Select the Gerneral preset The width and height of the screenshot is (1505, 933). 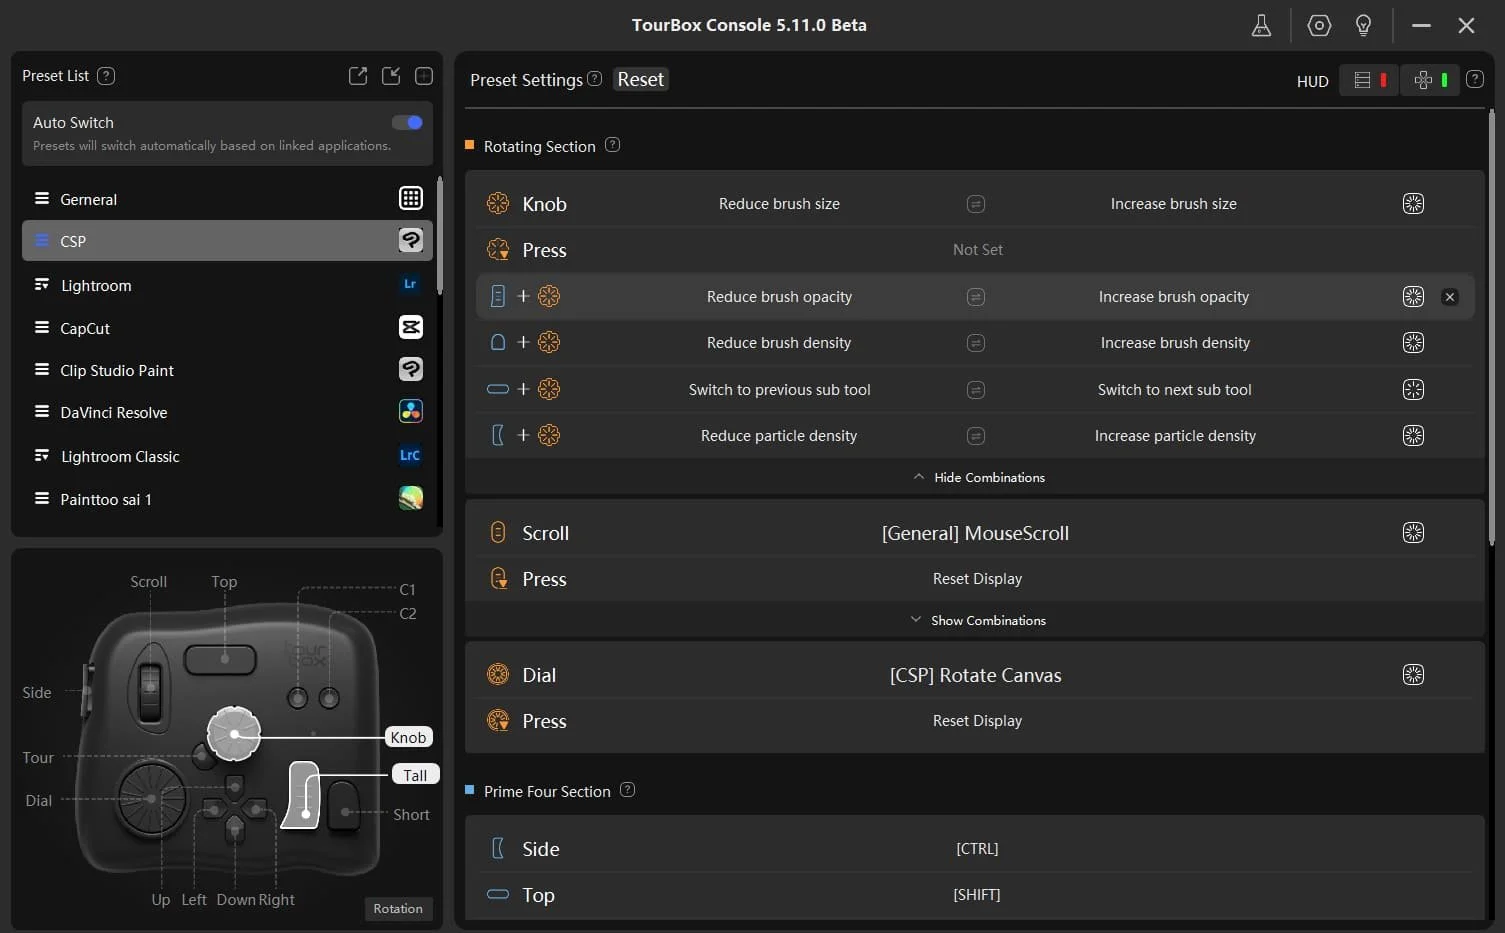[227, 199]
